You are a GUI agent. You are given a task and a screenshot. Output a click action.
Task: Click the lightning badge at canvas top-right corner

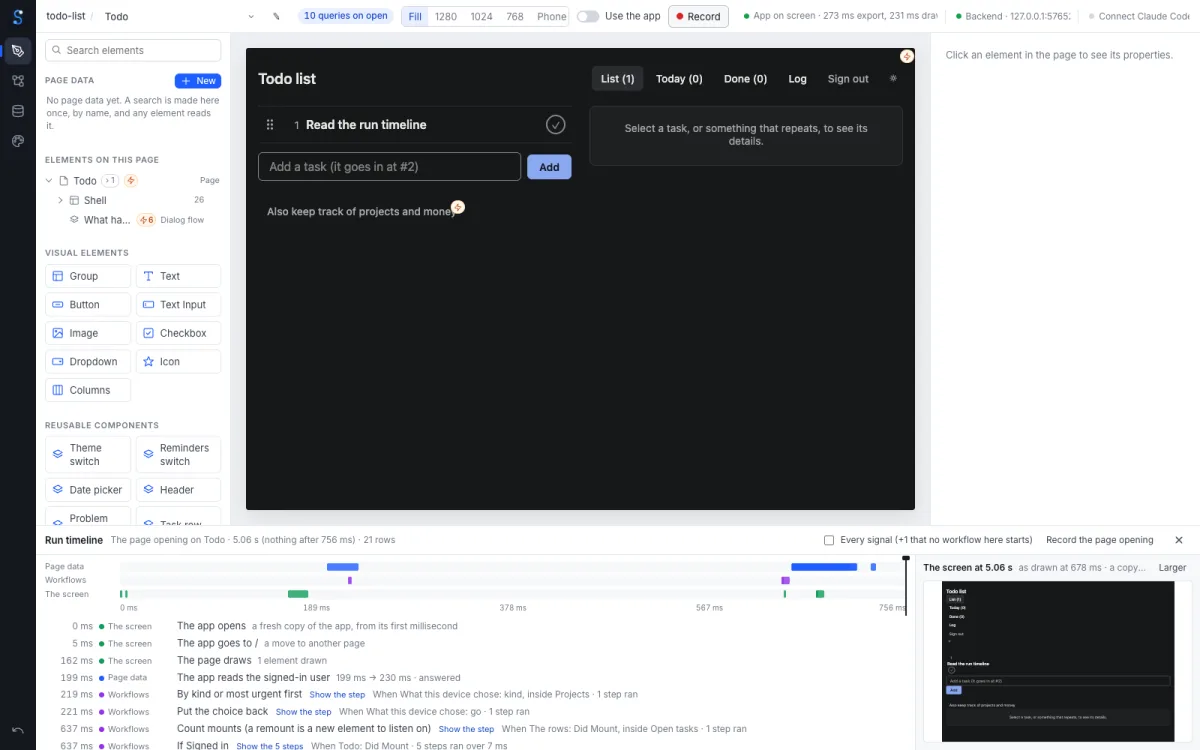(907, 56)
